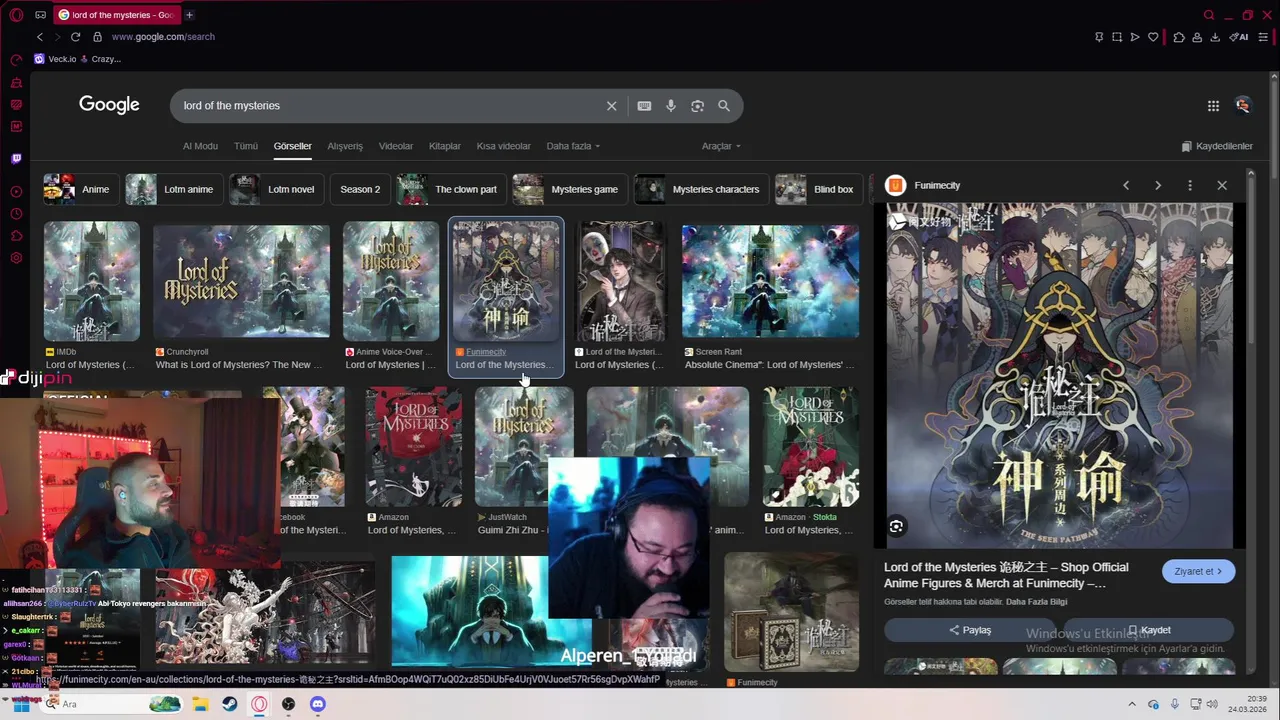Expand the Araçlar tools dropdown

(x=721, y=146)
